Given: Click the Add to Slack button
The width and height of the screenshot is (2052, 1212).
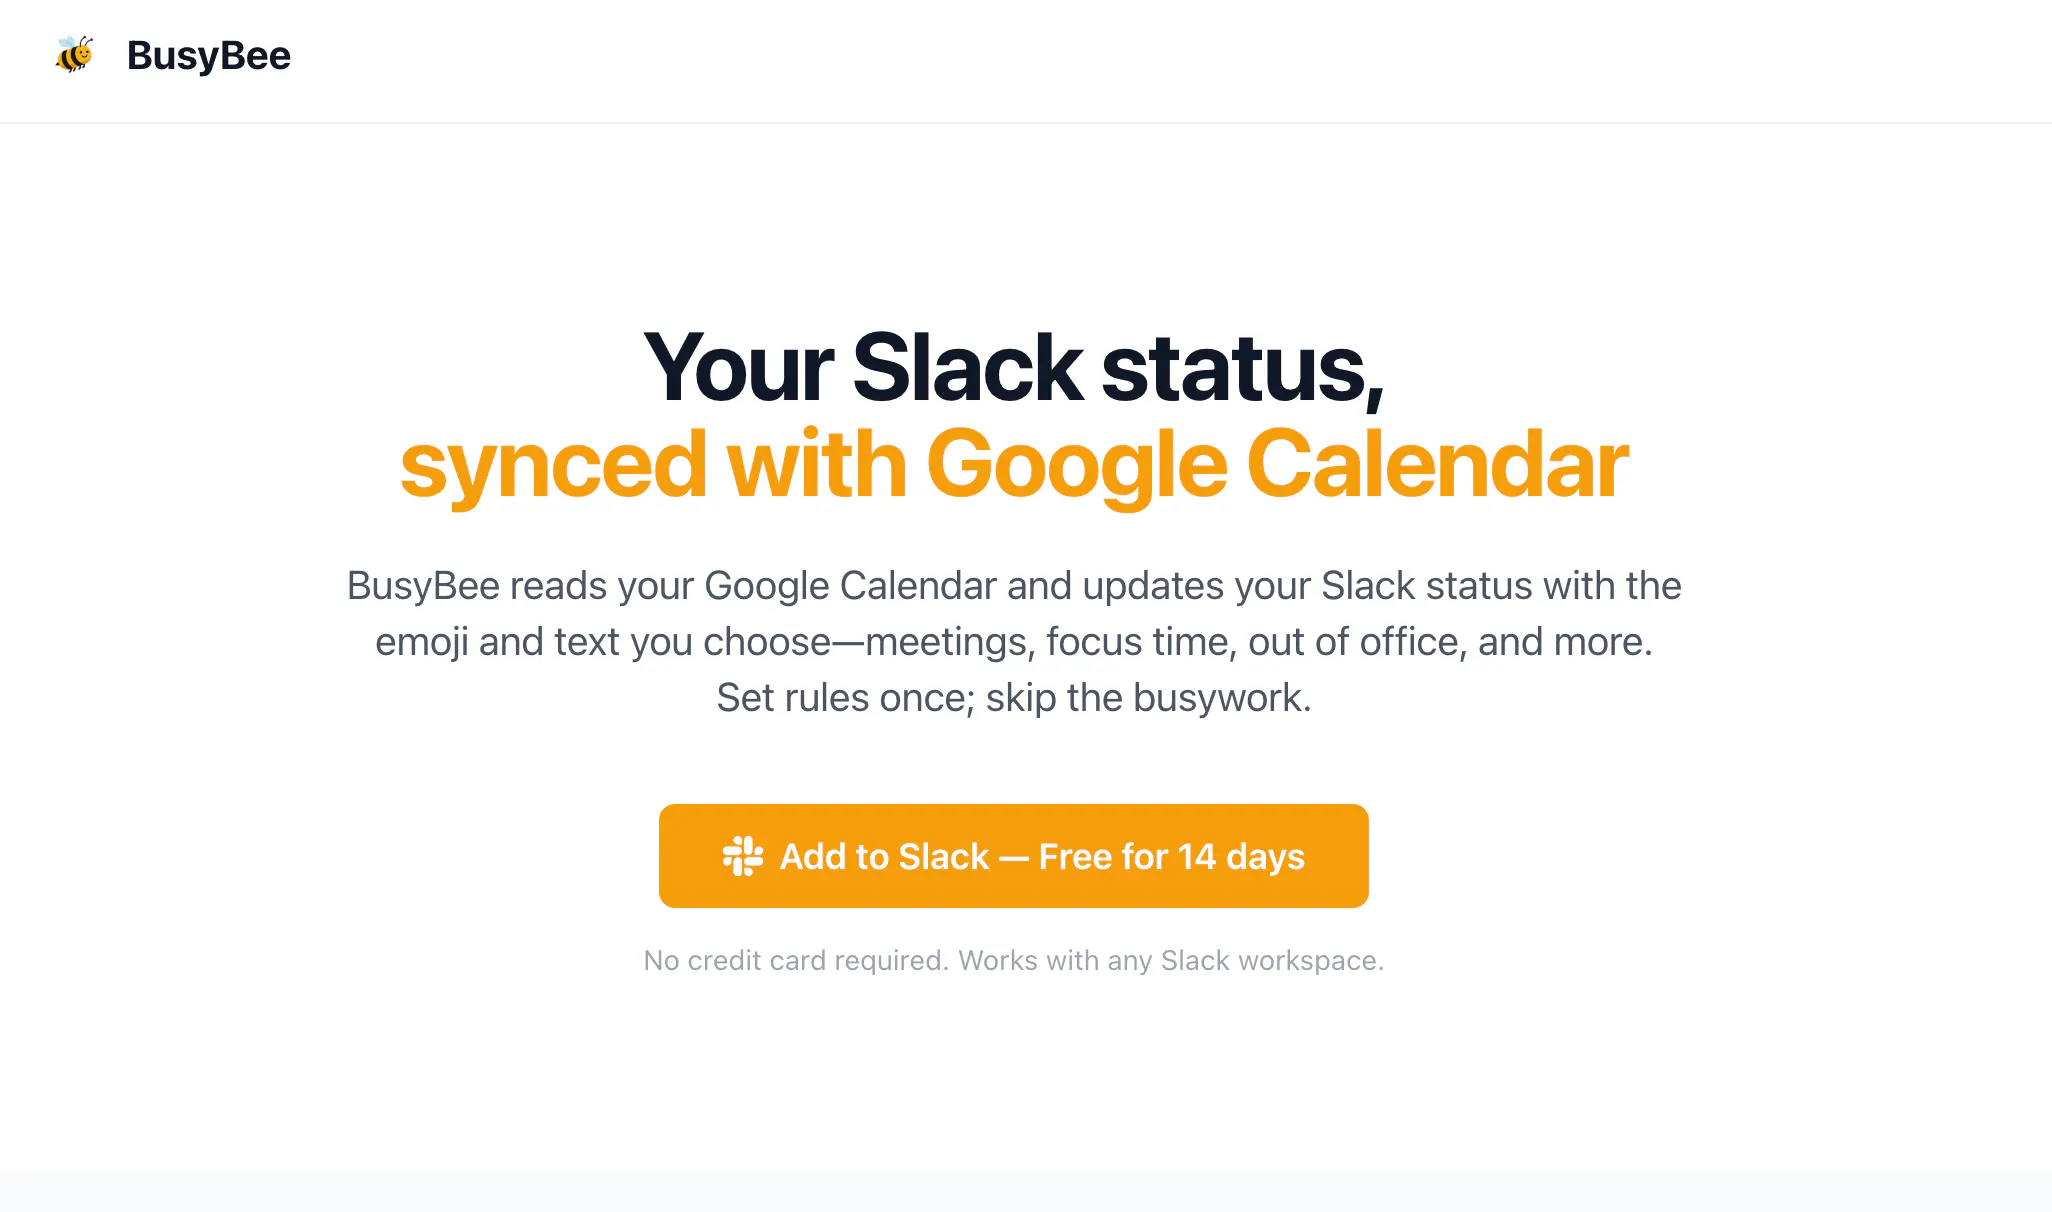Looking at the screenshot, I should [x=1013, y=856].
